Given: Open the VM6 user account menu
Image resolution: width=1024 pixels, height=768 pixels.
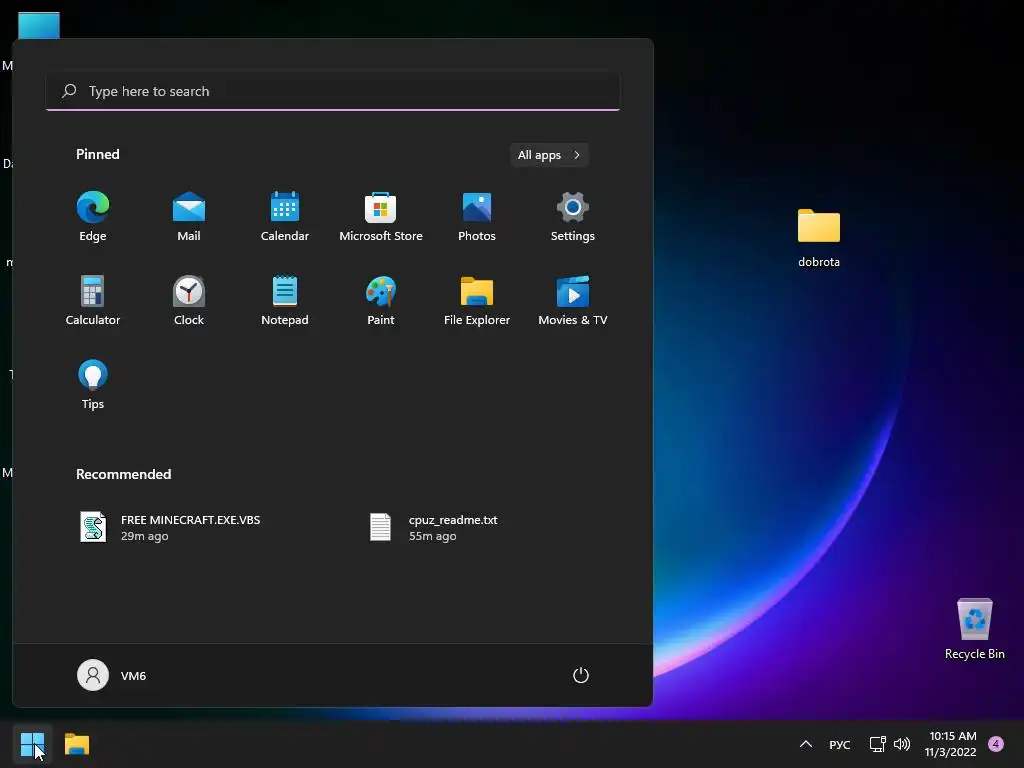Looking at the screenshot, I should 112,675.
